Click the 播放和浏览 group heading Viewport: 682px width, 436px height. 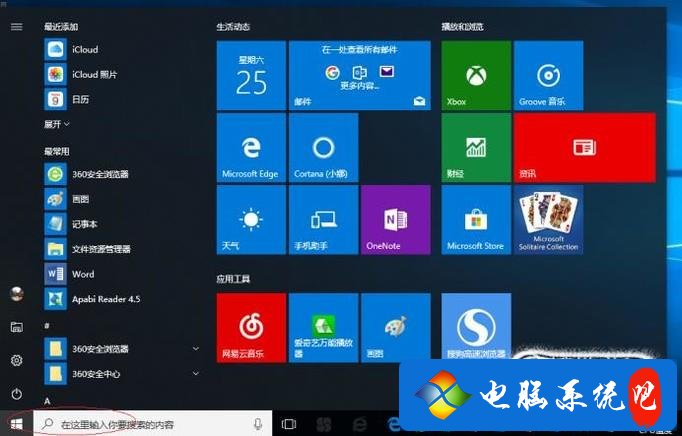pyautogui.click(x=462, y=27)
